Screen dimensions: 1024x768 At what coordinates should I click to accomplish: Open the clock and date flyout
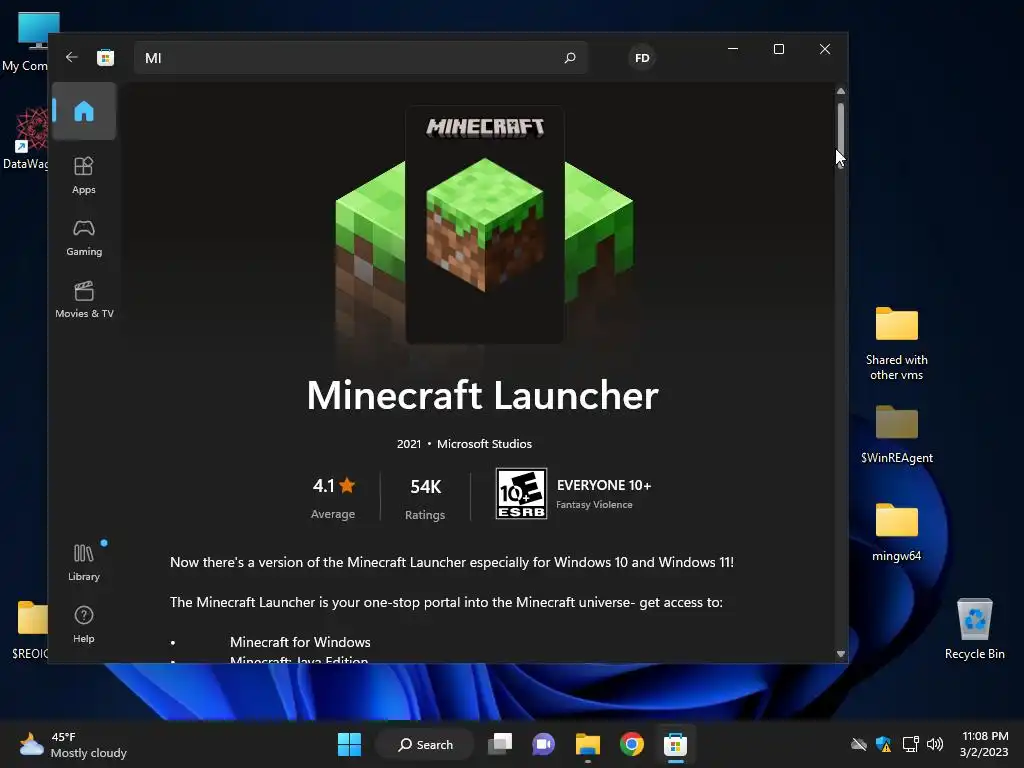(x=985, y=744)
